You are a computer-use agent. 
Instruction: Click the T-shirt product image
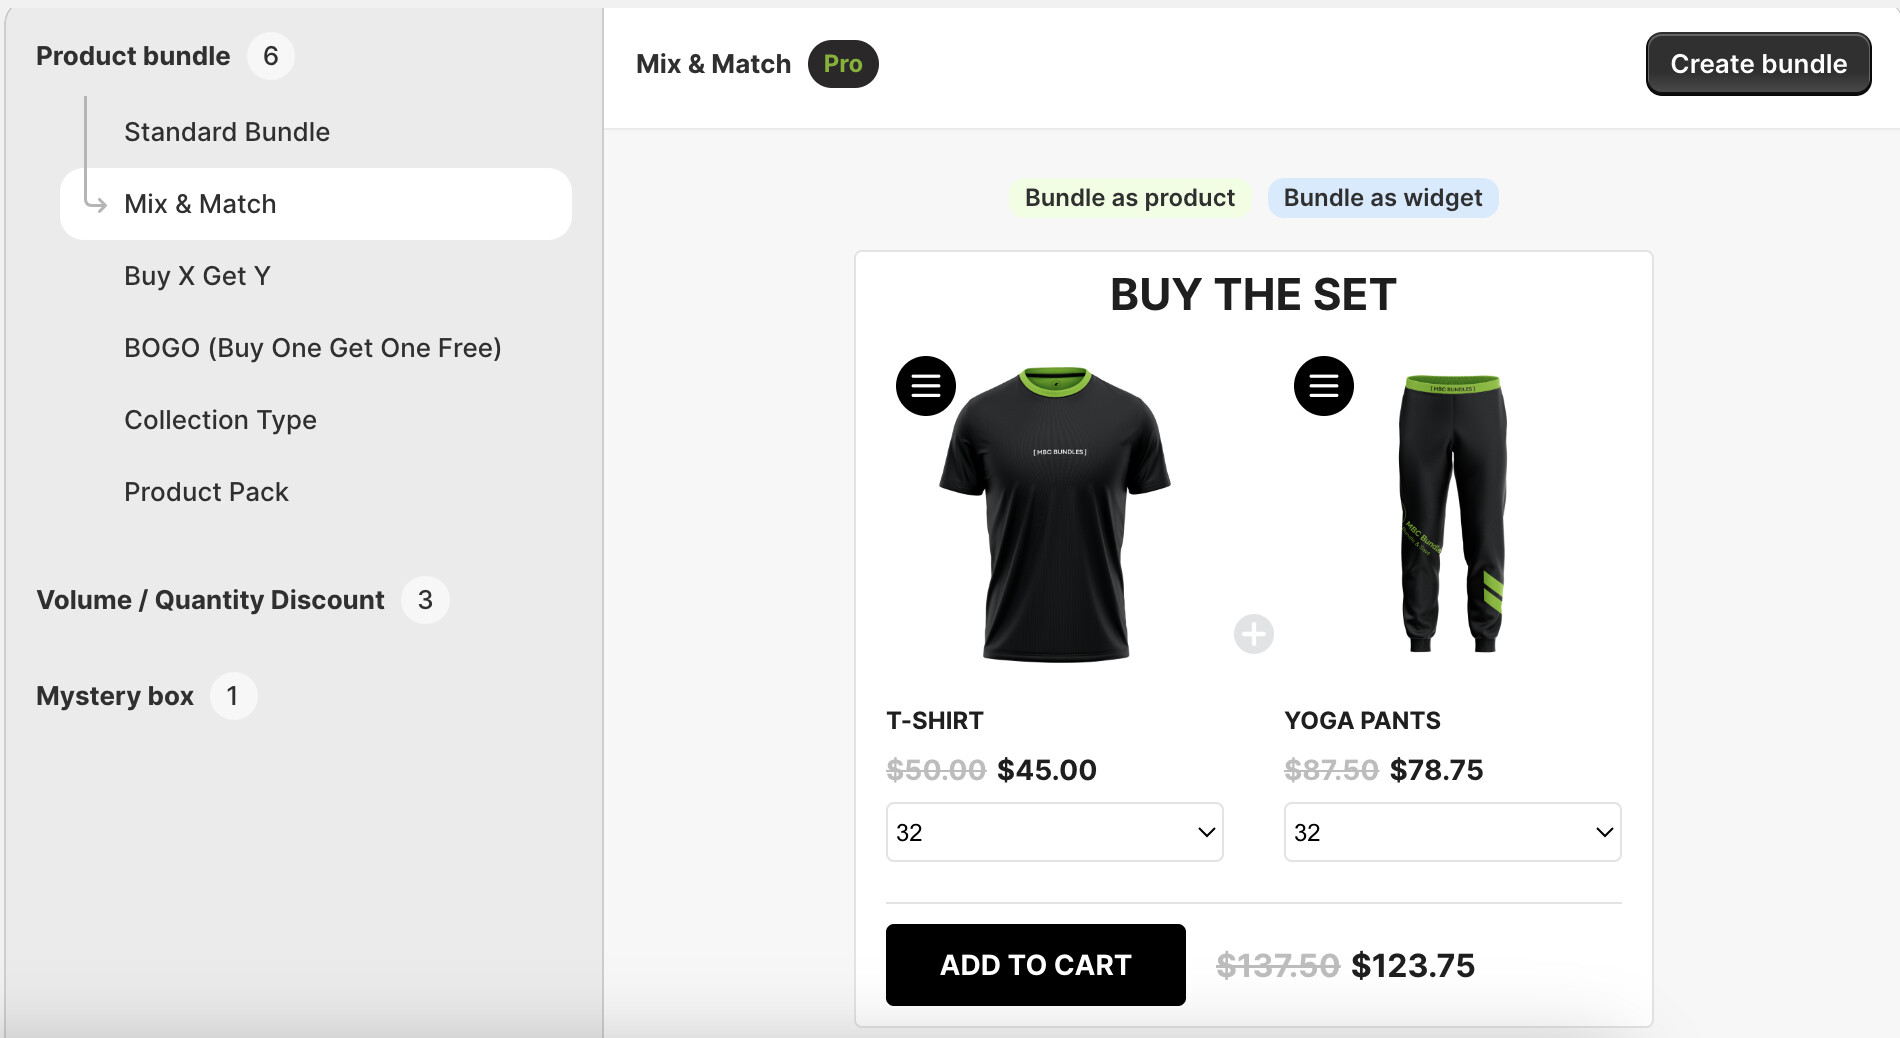click(x=1055, y=515)
